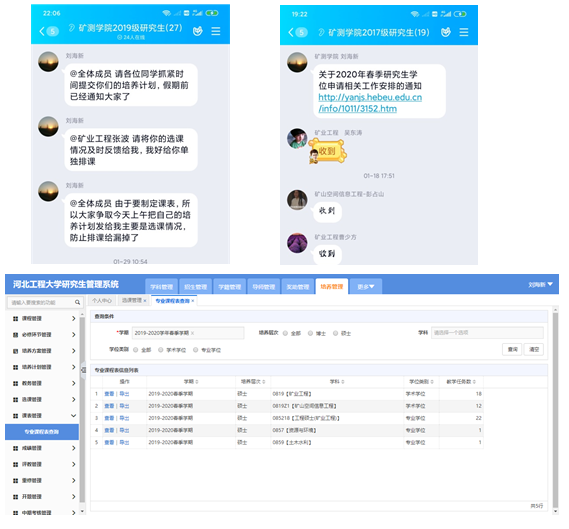Open the 学科 dropdown selector

[487, 333]
